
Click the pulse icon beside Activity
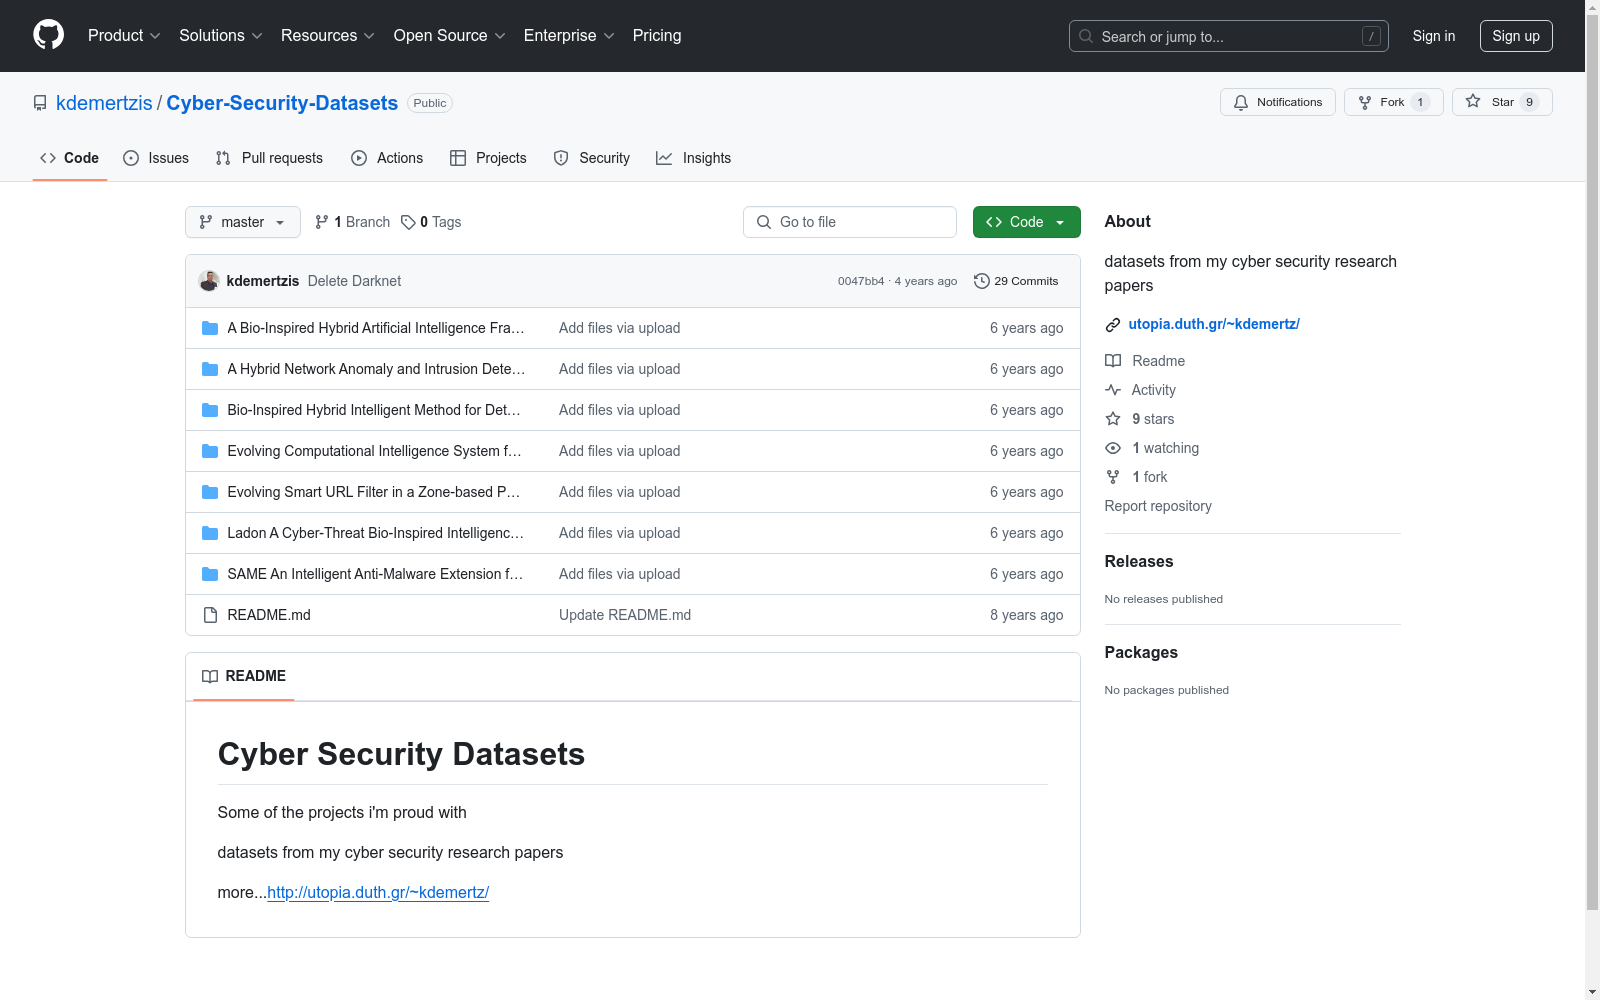pyautogui.click(x=1113, y=390)
